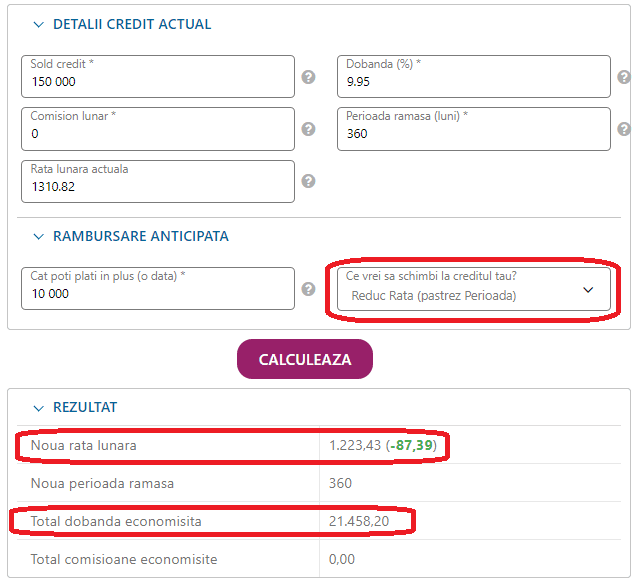
Task: Click help icon next to extra payment field
Action: [309, 289]
